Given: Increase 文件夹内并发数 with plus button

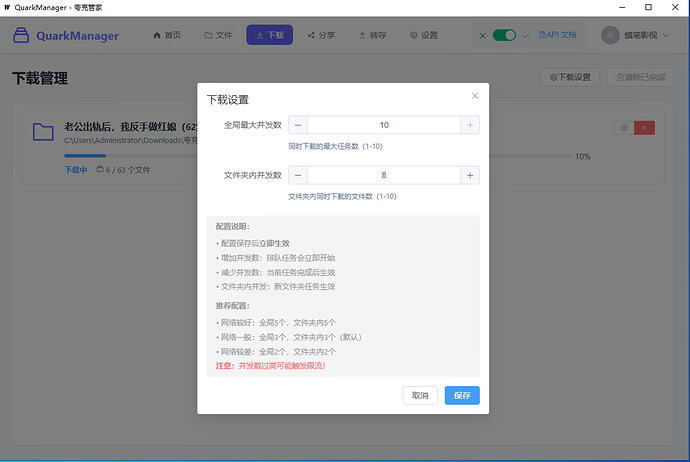Looking at the screenshot, I should pyautogui.click(x=470, y=175).
